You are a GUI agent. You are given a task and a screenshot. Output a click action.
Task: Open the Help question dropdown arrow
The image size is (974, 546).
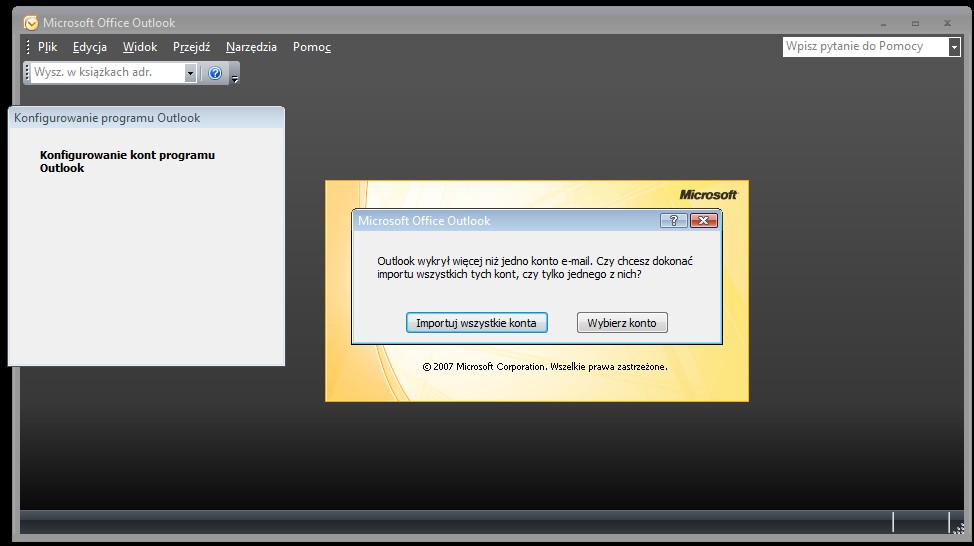pos(953,47)
